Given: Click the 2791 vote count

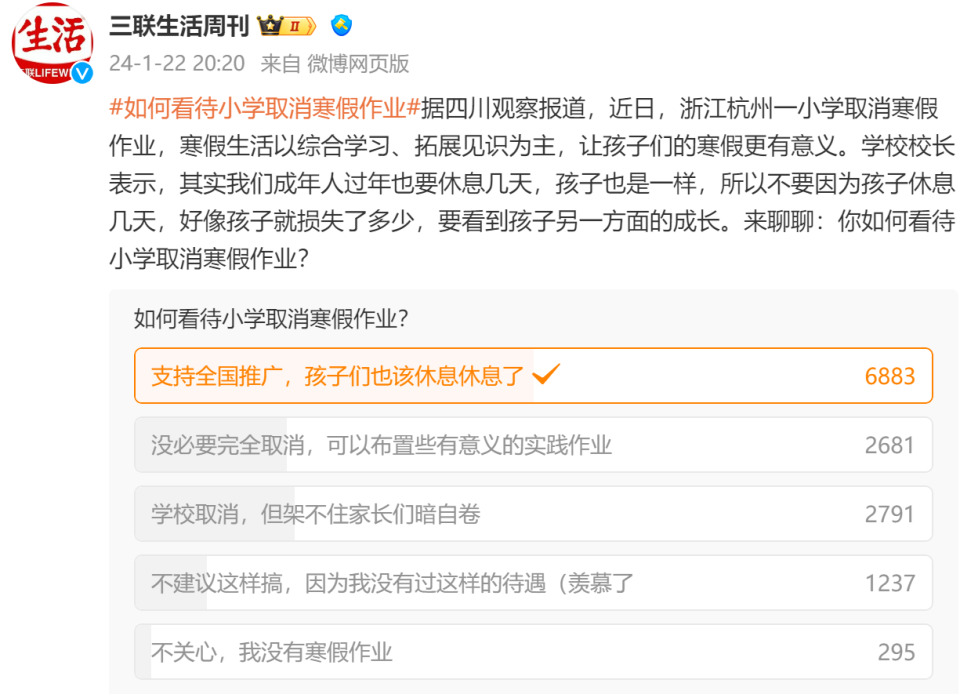Looking at the screenshot, I should 890,515.
